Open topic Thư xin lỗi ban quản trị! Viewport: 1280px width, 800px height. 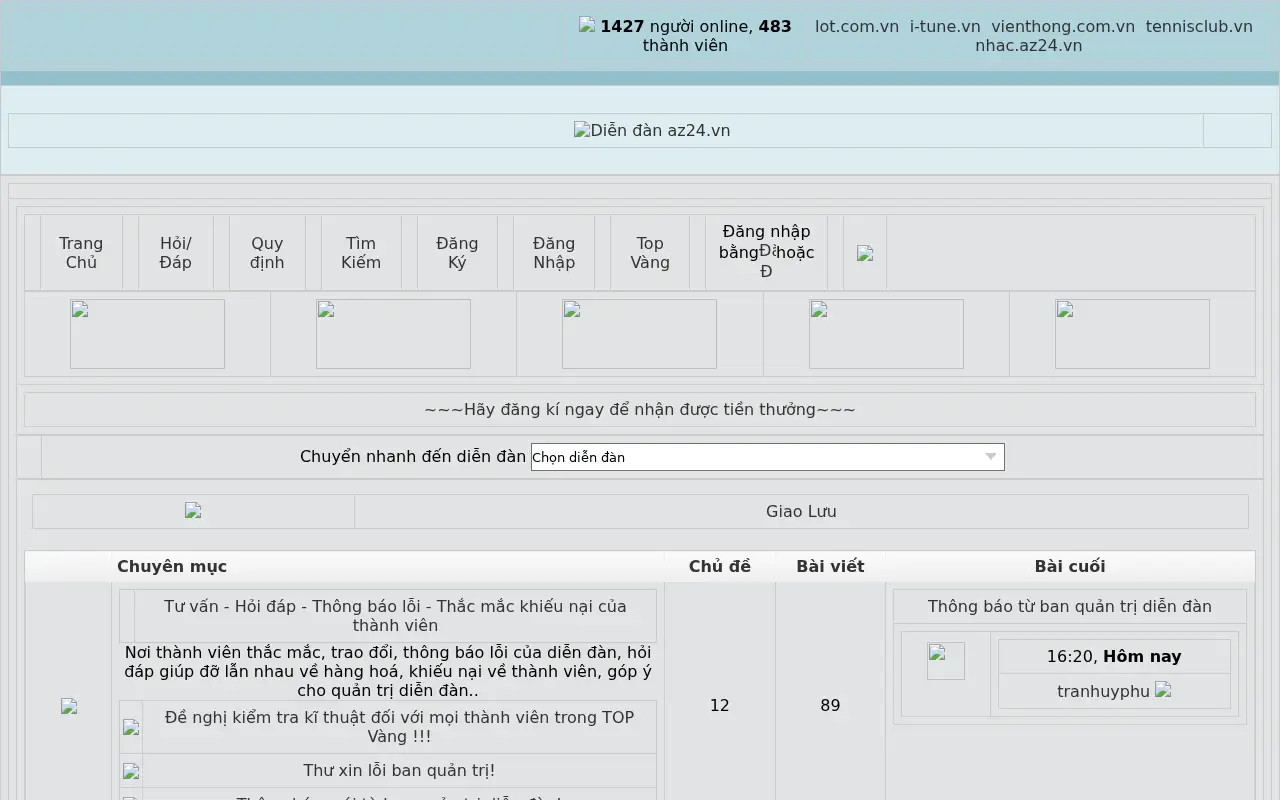(399, 771)
